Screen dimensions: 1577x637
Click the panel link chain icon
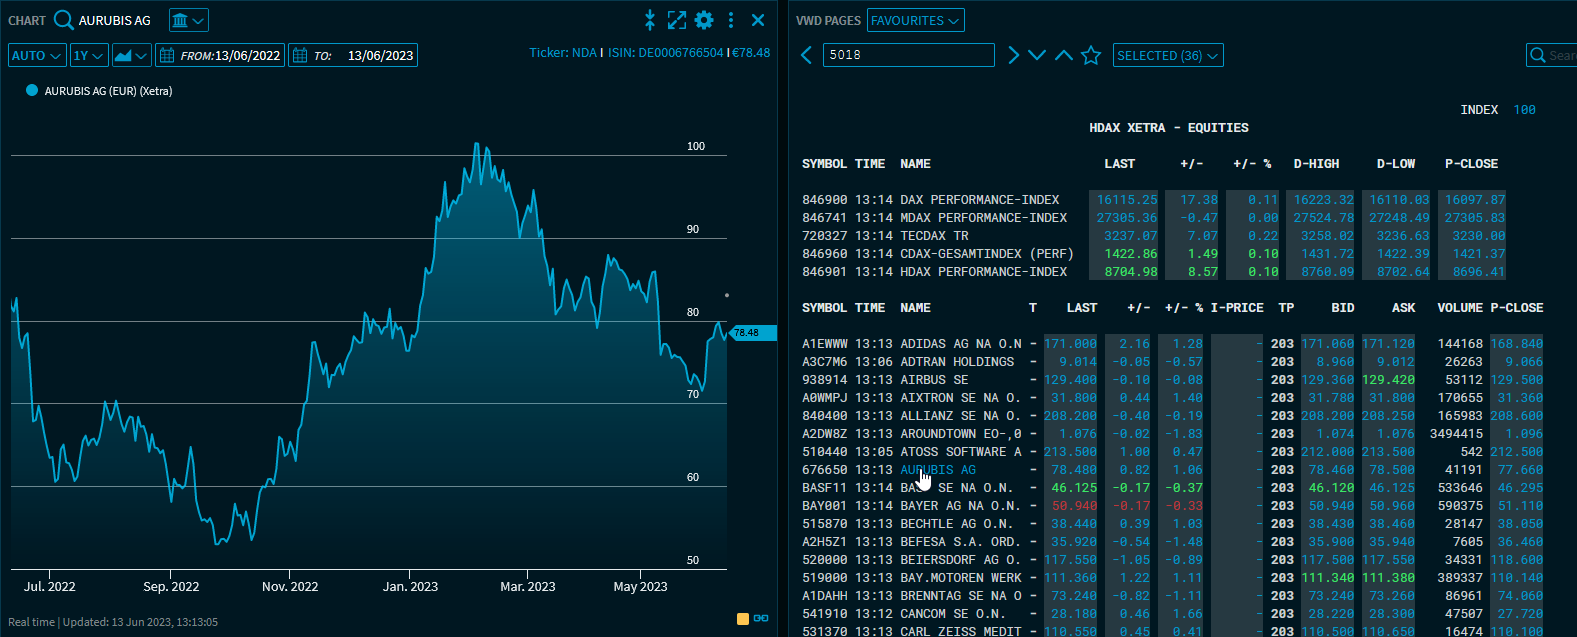(x=761, y=619)
